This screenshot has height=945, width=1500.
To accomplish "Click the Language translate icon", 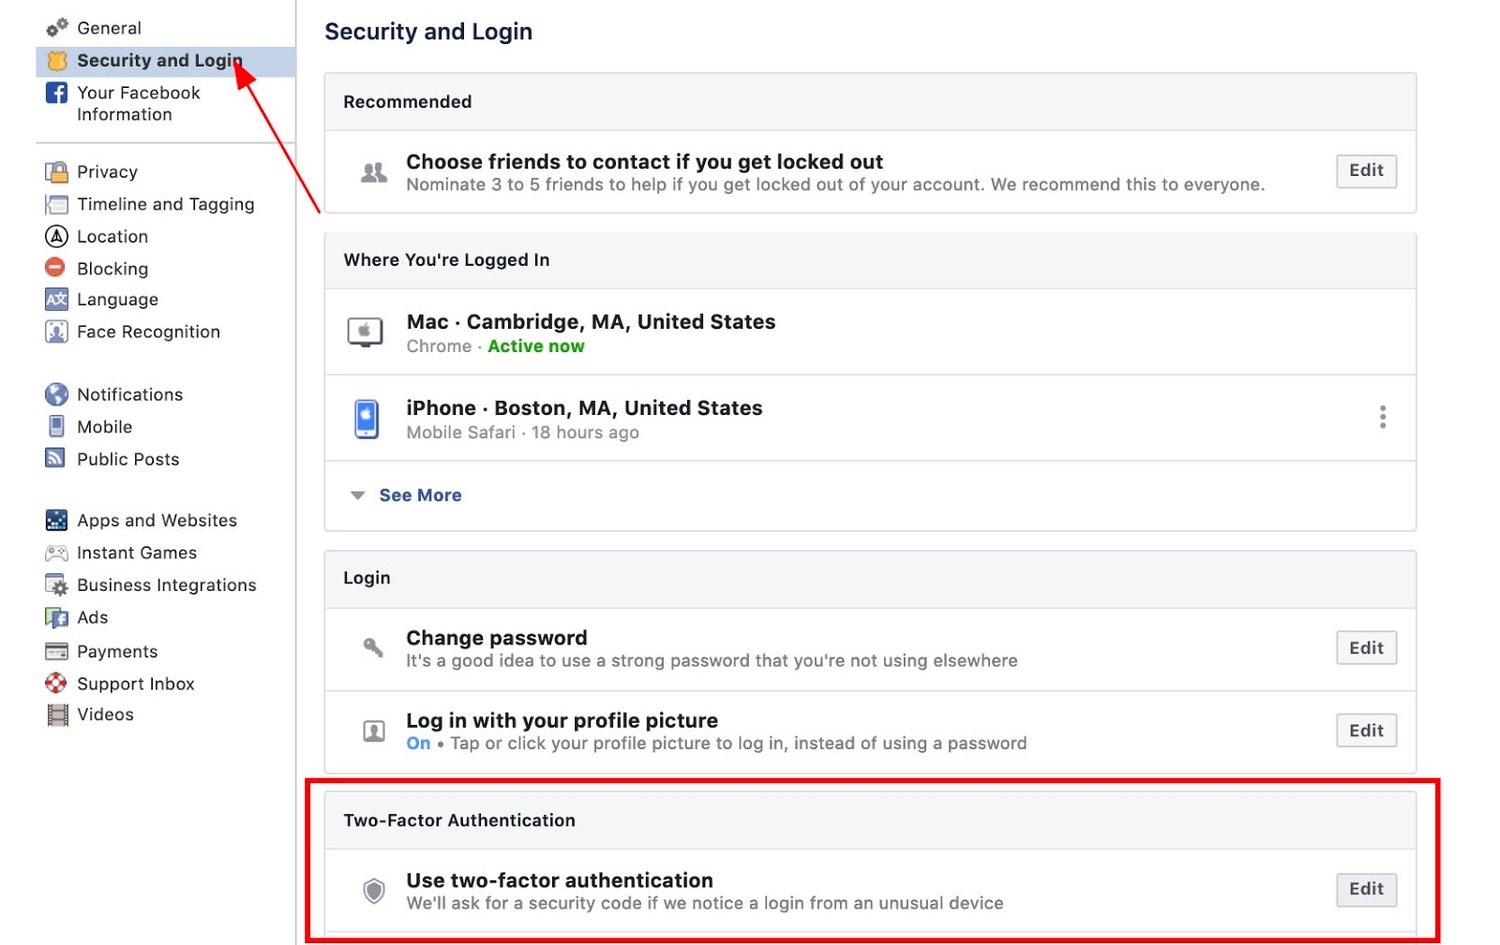I will pos(56,299).
